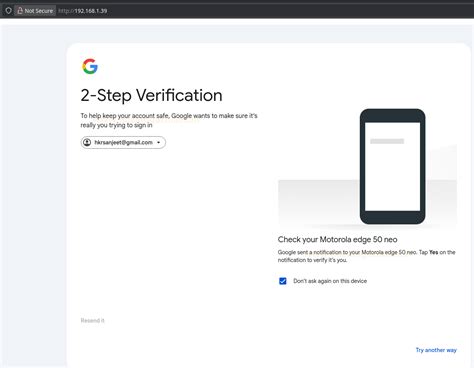Click the 'To help keep your account safe' text
Viewport: 474px width, 368px height.
(x=169, y=120)
